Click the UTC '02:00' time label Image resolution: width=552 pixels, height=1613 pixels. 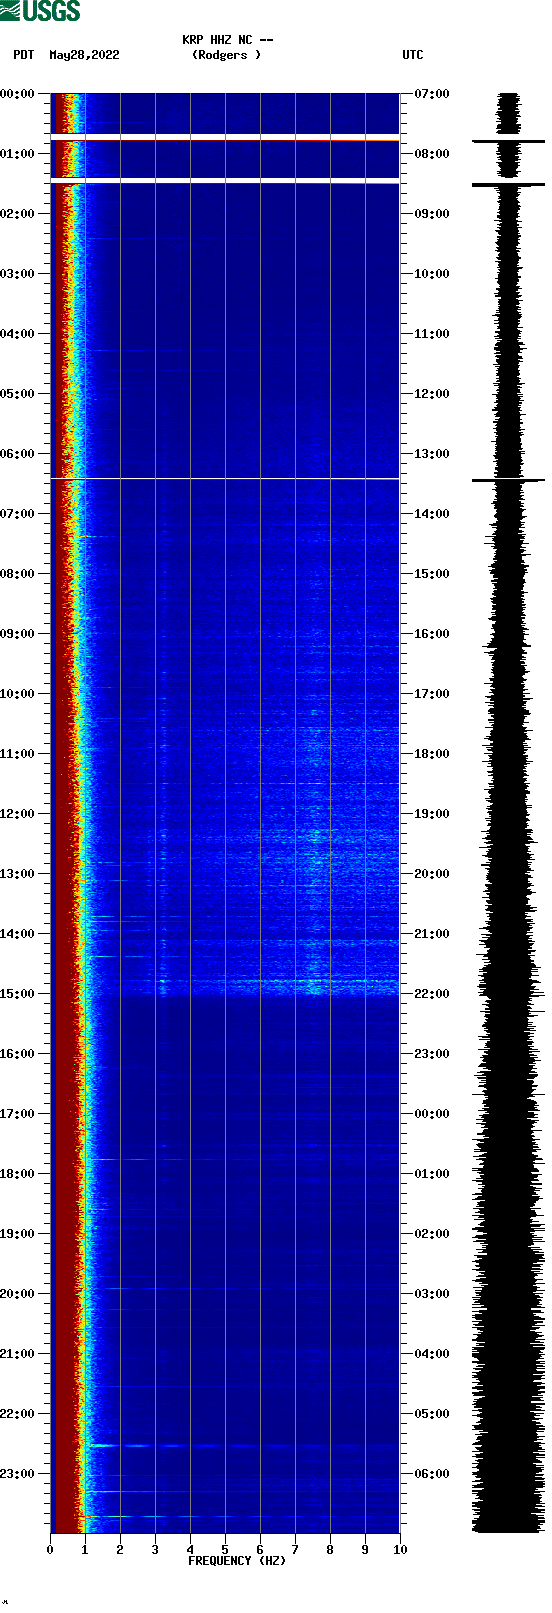tap(432, 1234)
